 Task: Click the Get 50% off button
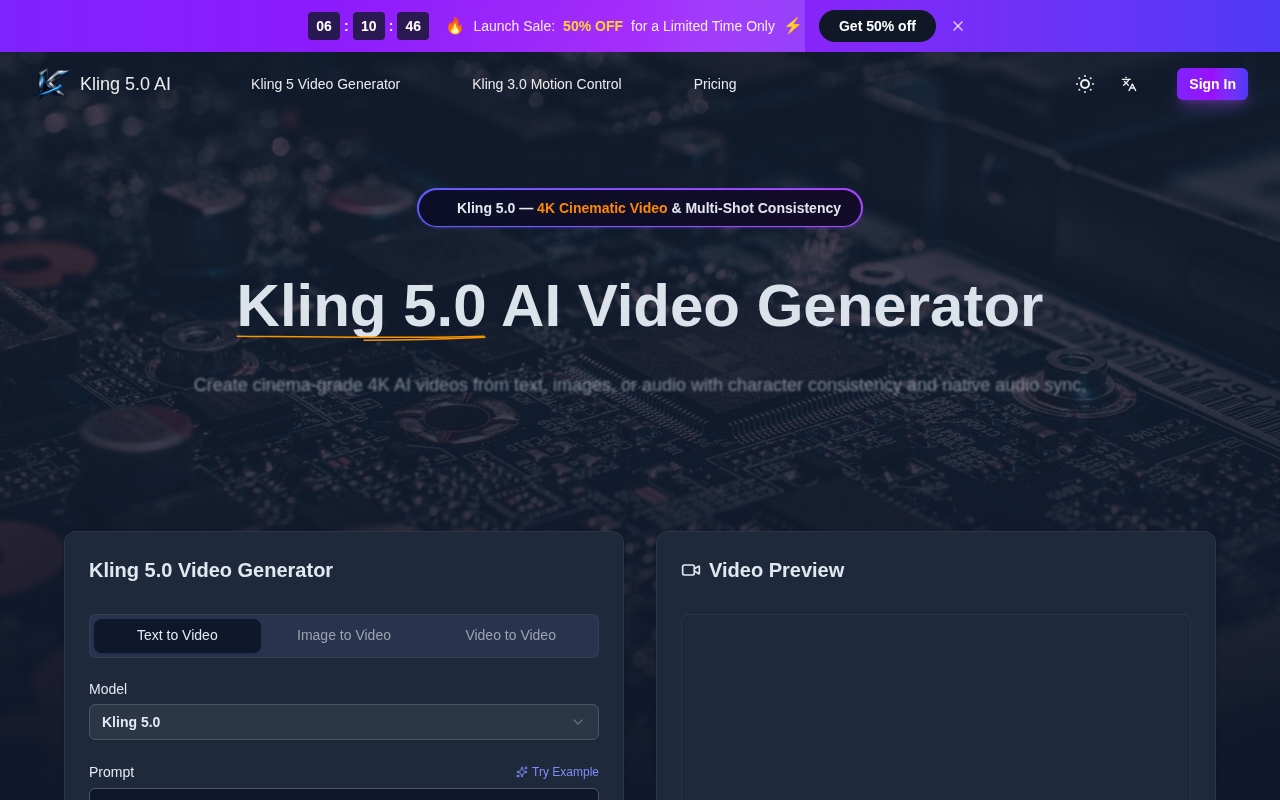coord(877,26)
